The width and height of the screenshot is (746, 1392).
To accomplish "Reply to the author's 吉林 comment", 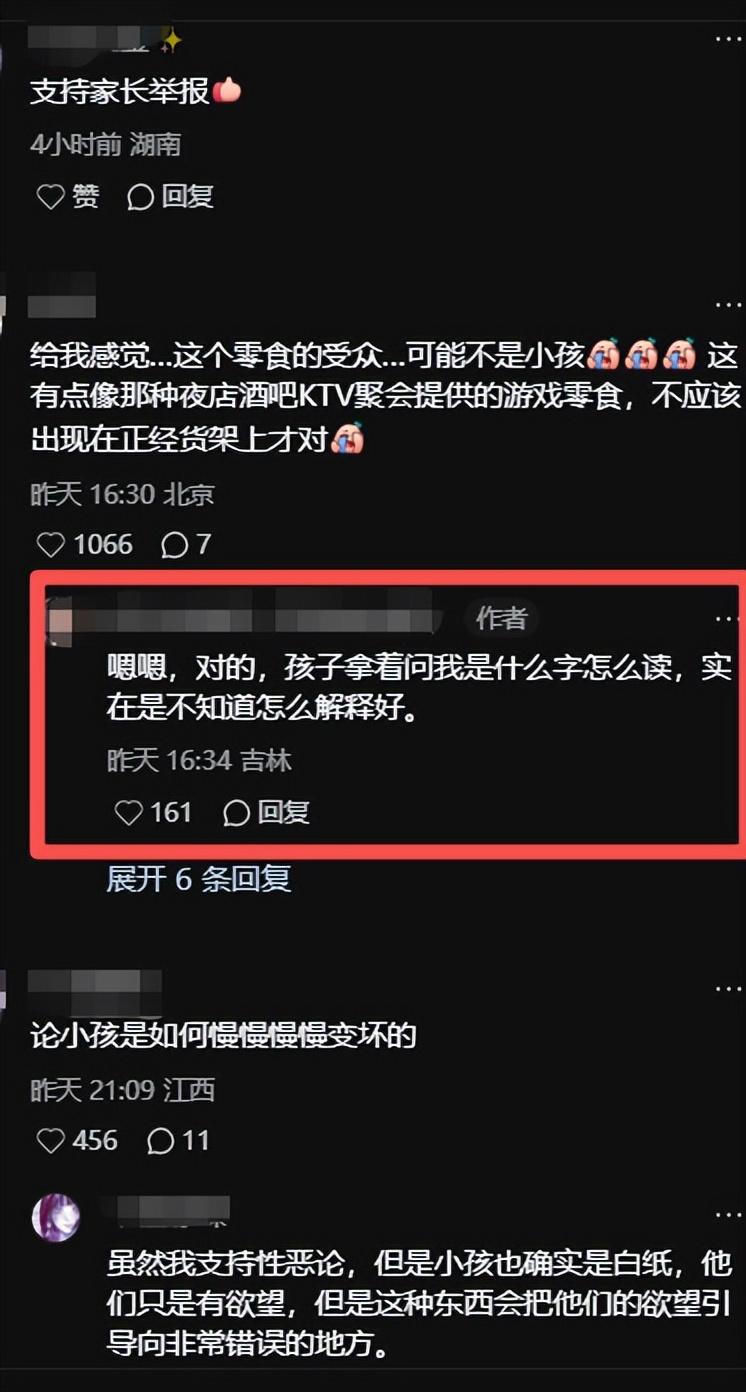I will click(266, 812).
